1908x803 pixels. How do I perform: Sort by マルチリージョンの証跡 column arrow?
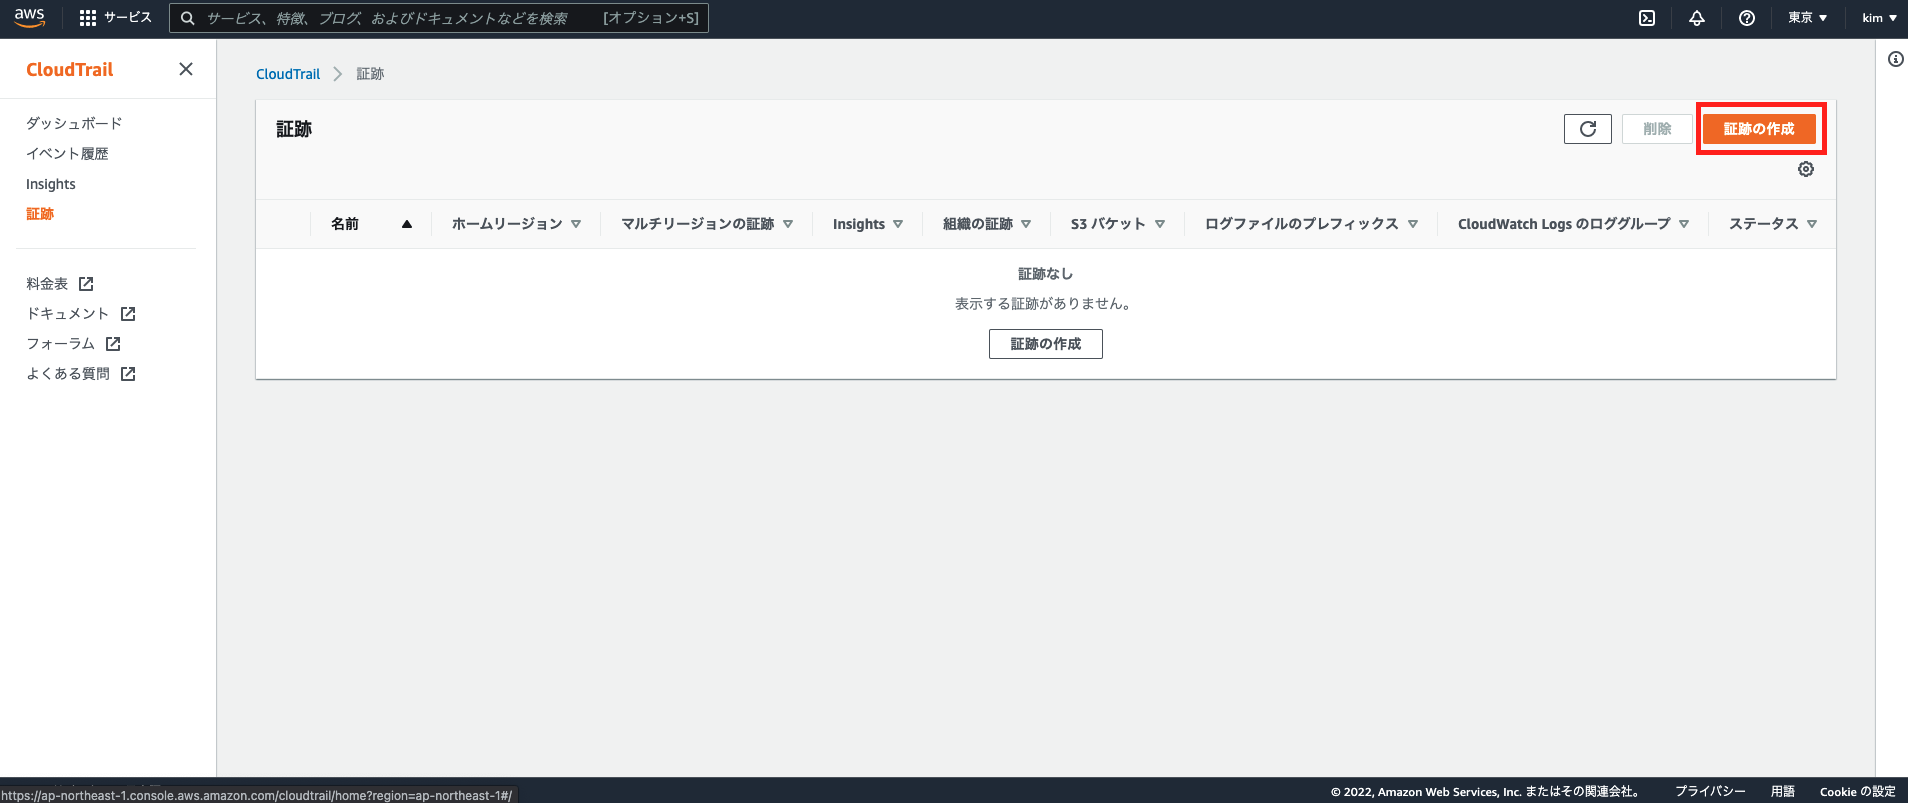click(x=788, y=224)
